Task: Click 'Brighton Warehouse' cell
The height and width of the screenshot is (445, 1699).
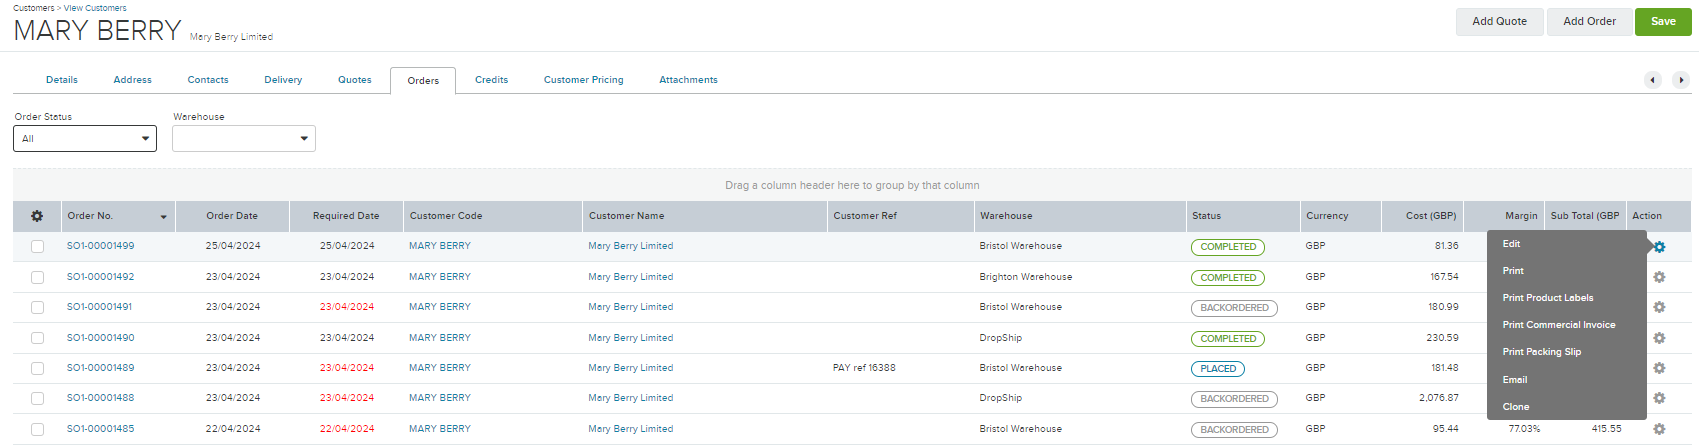Action: (1026, 277)
